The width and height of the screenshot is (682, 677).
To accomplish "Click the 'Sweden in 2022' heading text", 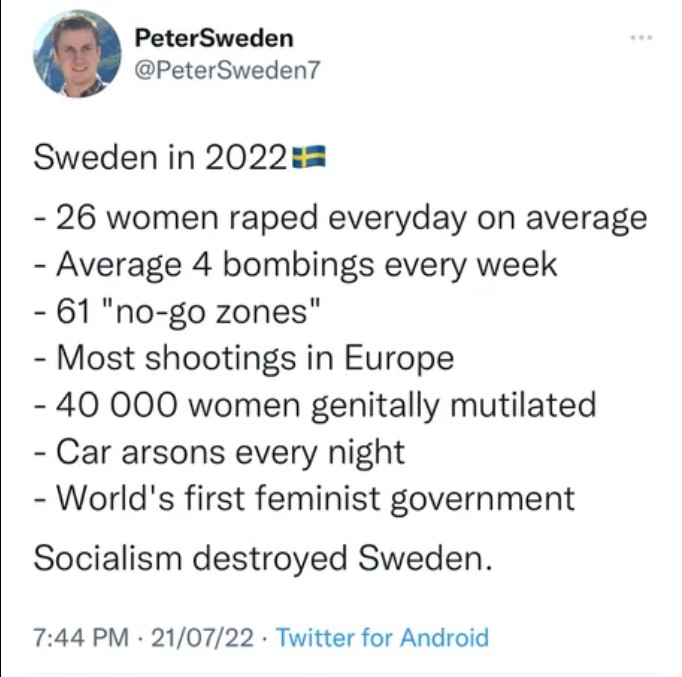I will point(161,157).
